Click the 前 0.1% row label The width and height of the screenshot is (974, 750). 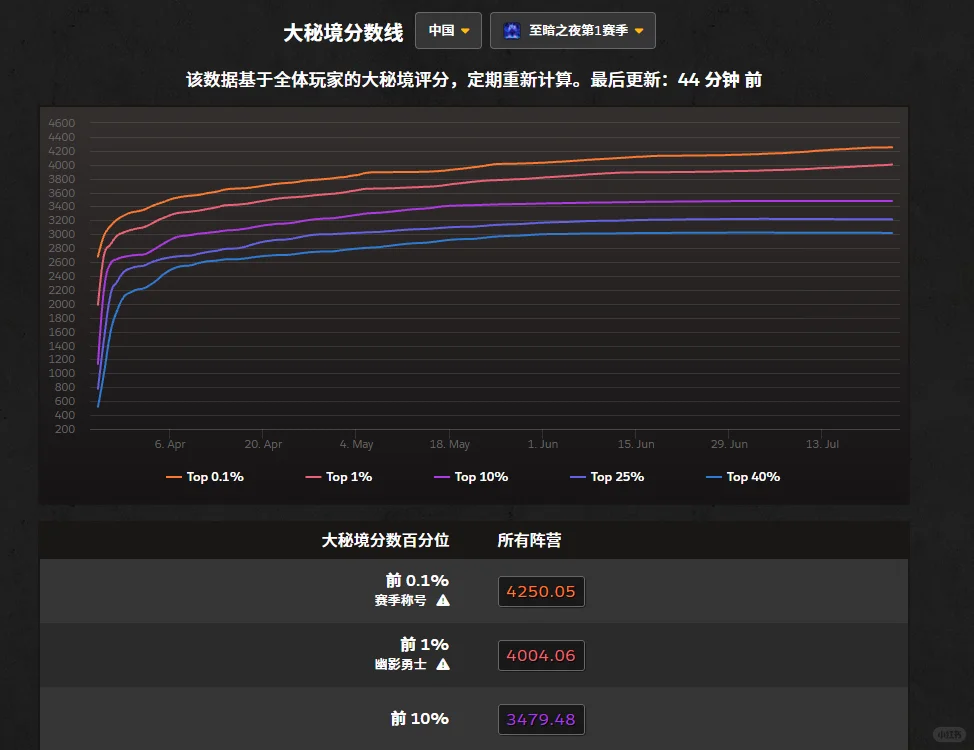[417, 580]
